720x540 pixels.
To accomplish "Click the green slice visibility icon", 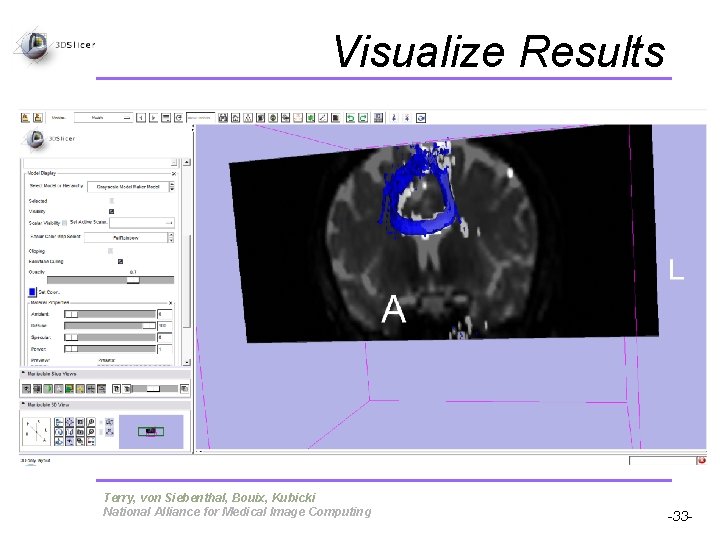I will pyautogui.click(x=48, y=389).
